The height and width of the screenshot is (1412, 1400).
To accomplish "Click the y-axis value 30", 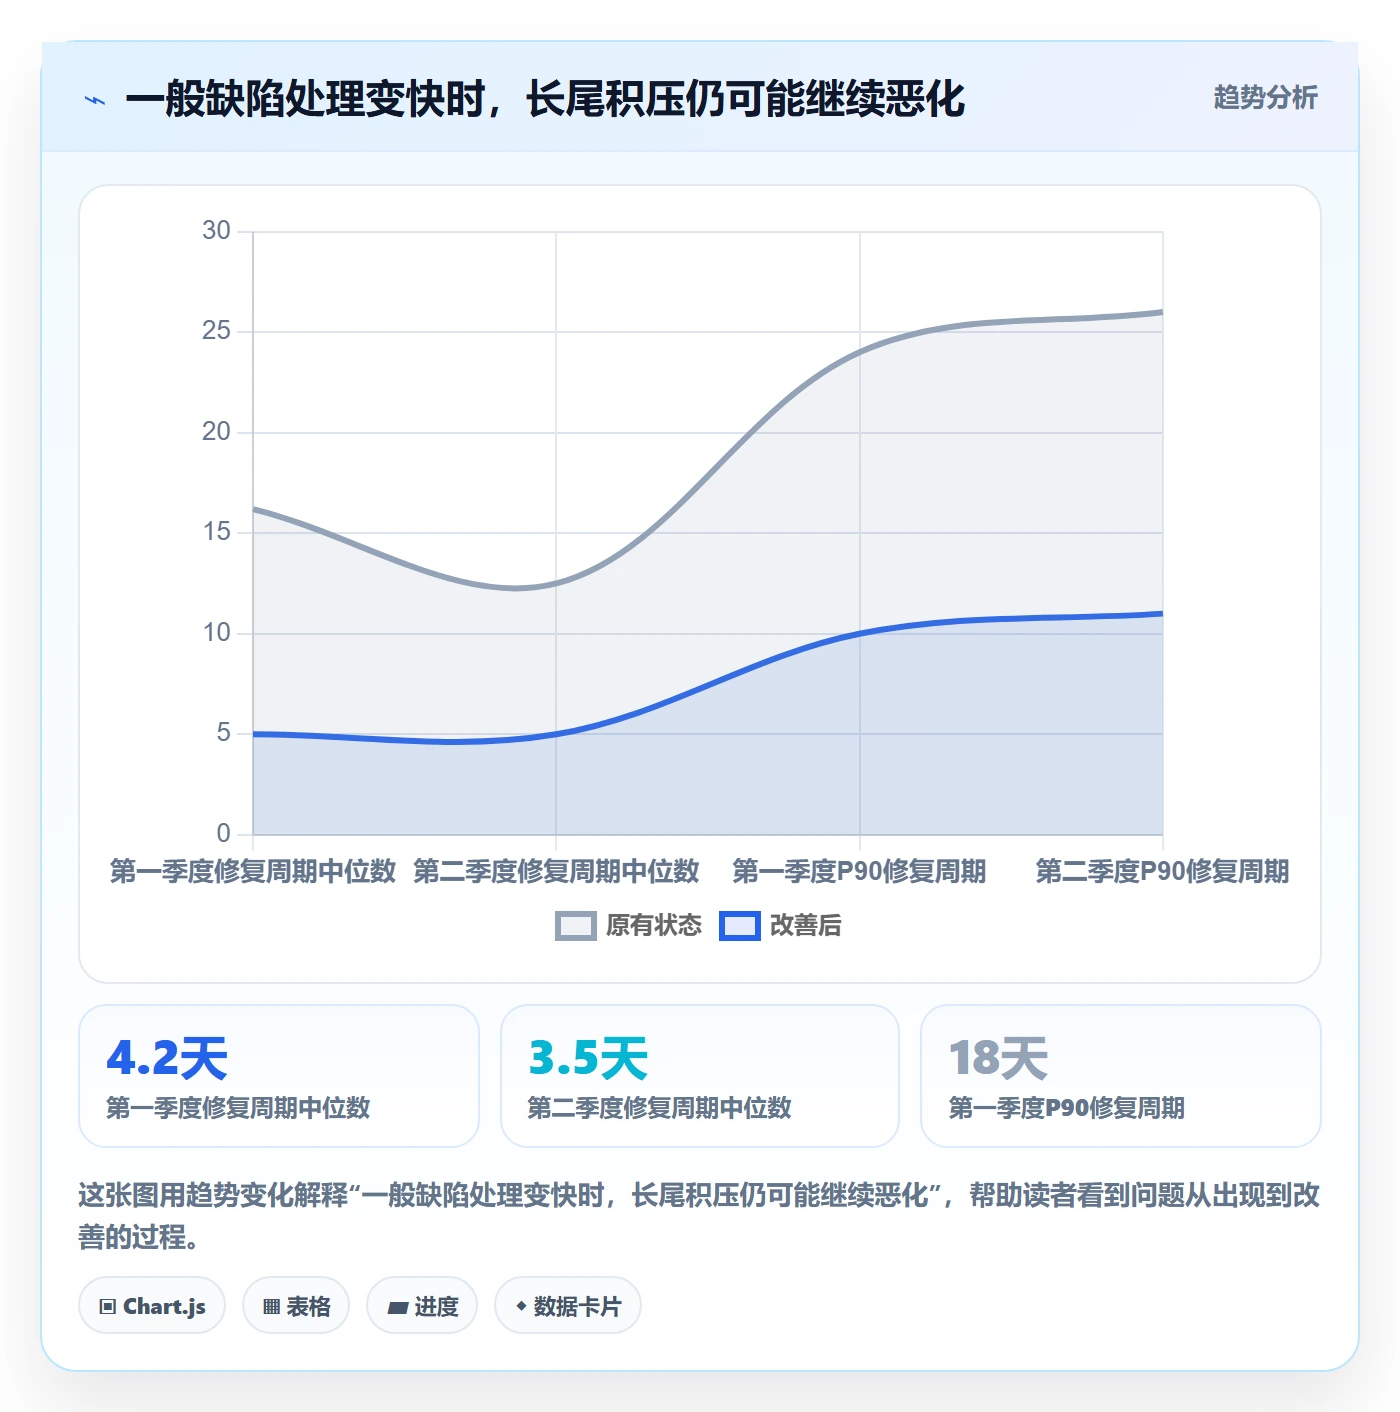I will coord(216,231).
